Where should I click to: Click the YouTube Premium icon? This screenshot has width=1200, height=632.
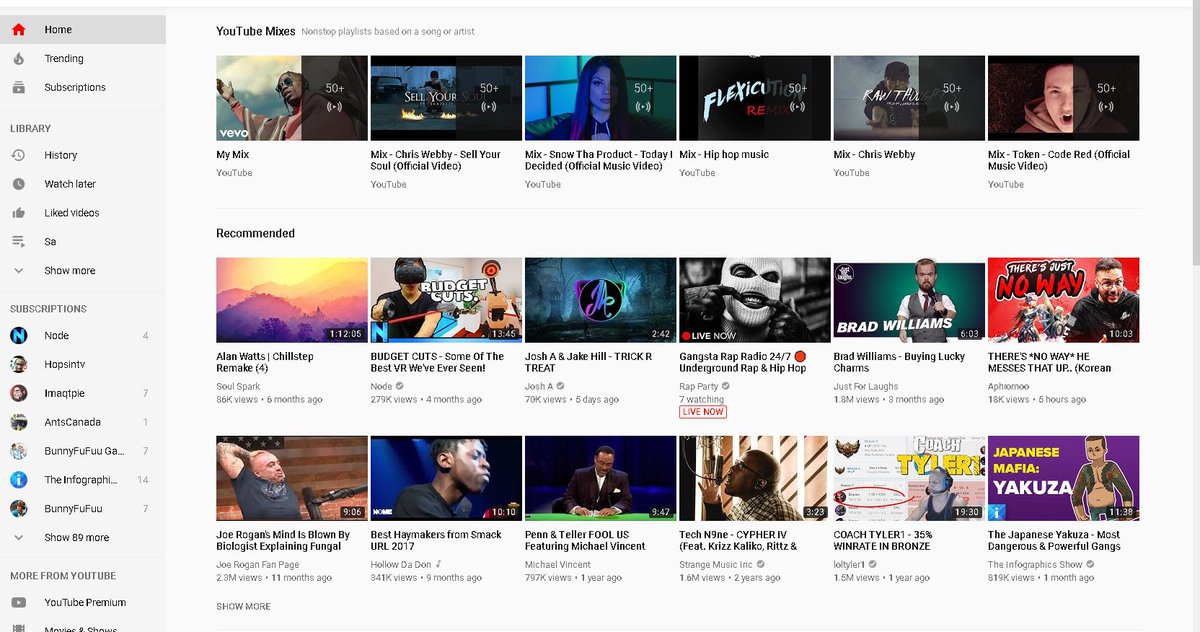click(18, 603)
